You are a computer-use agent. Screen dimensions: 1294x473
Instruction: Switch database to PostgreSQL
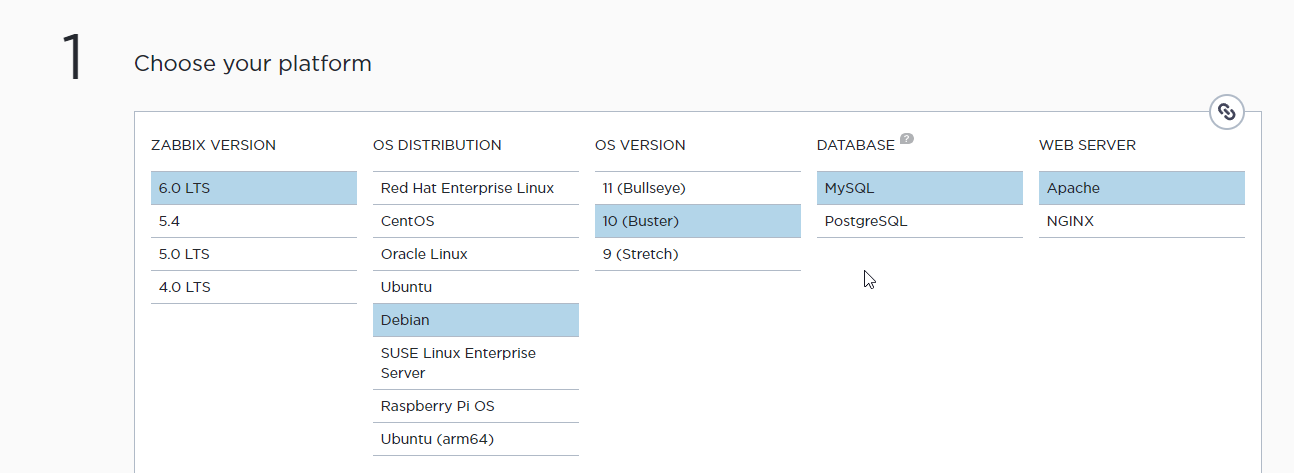(920, 221)
